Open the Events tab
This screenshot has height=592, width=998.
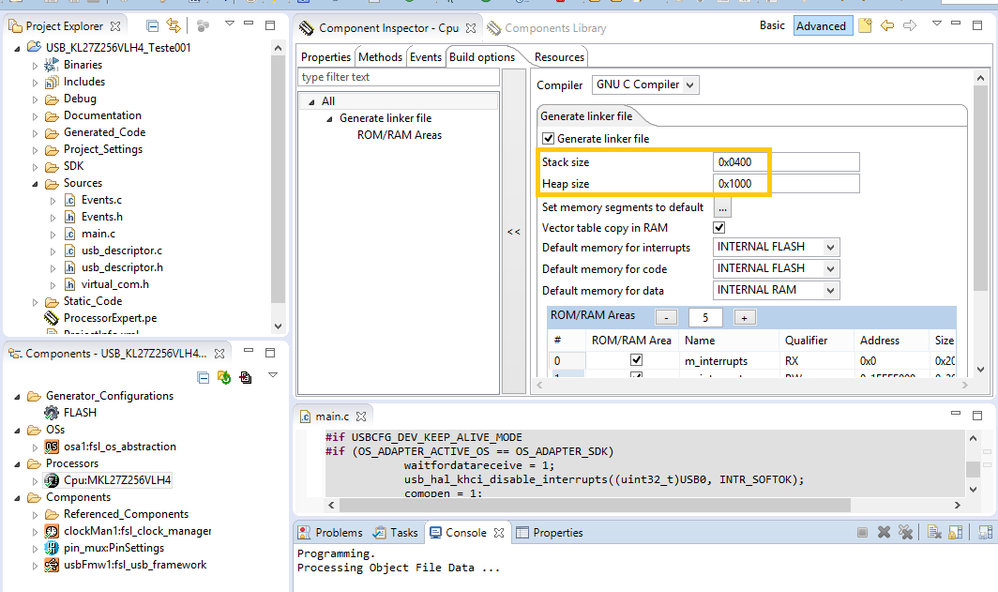(425, 57)
